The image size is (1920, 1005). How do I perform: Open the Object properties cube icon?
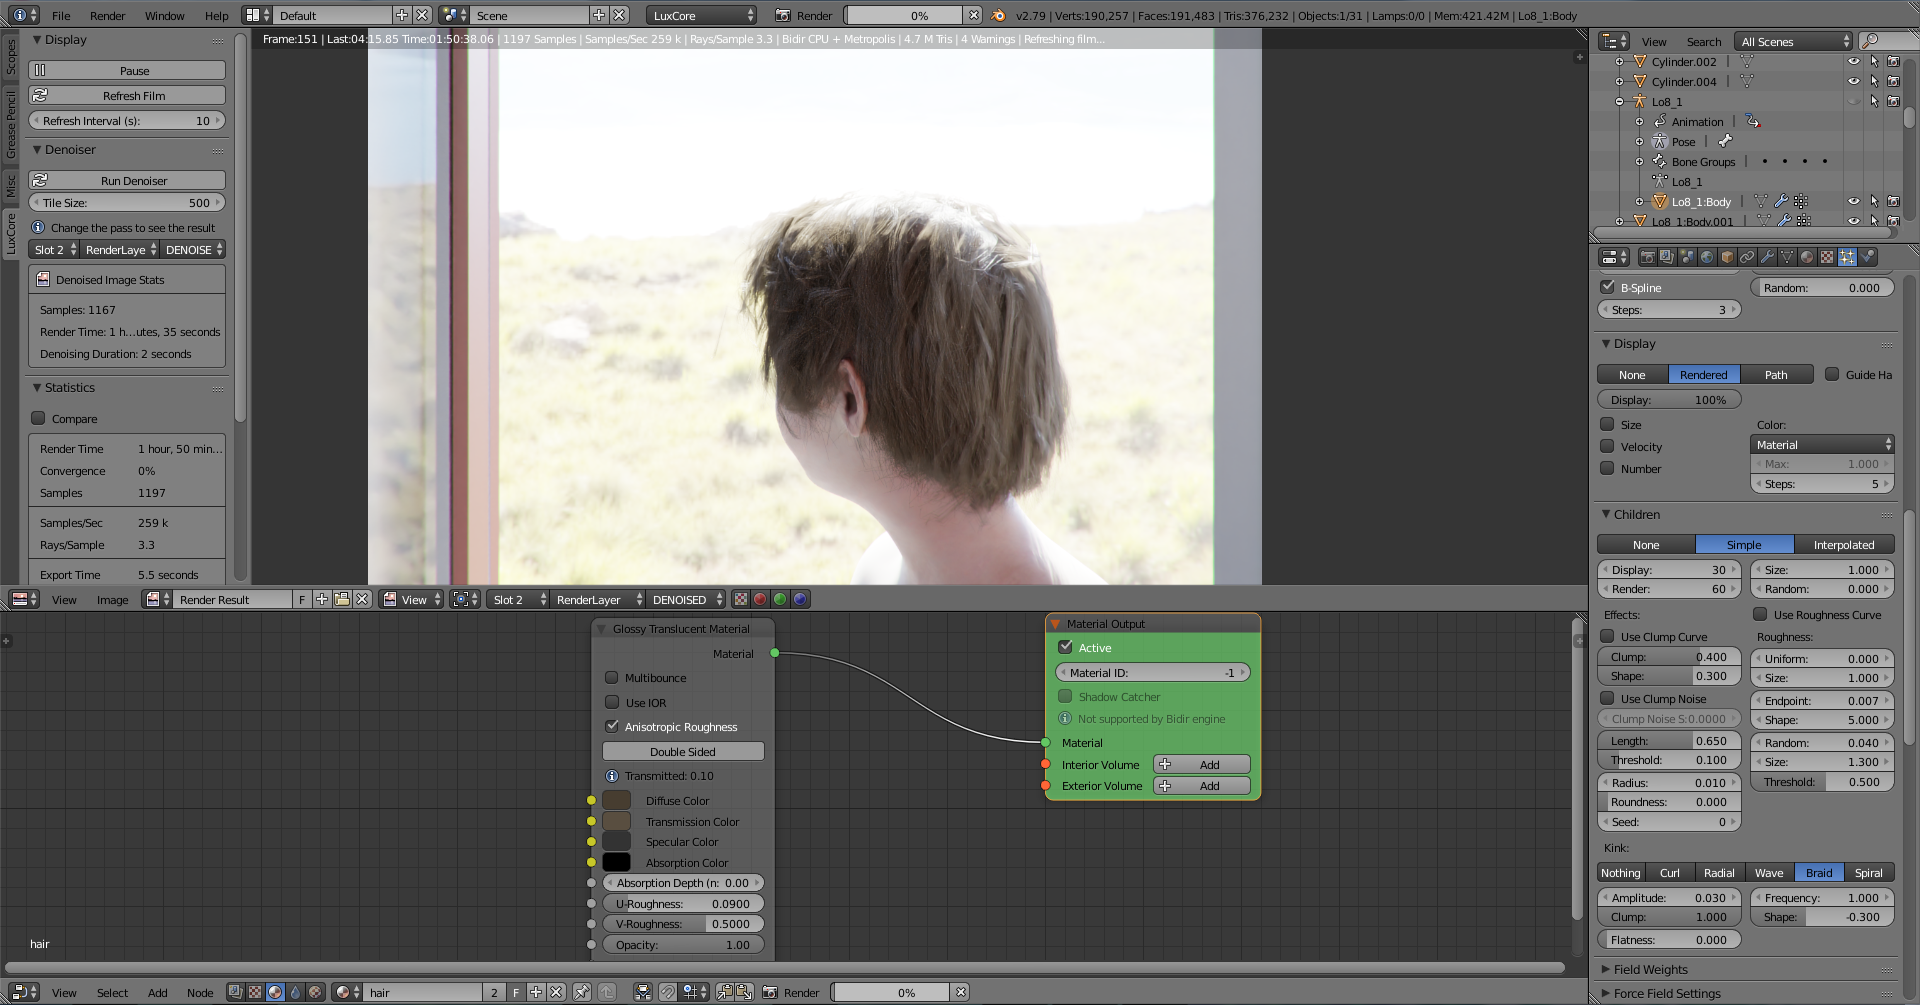[1727, 257]
